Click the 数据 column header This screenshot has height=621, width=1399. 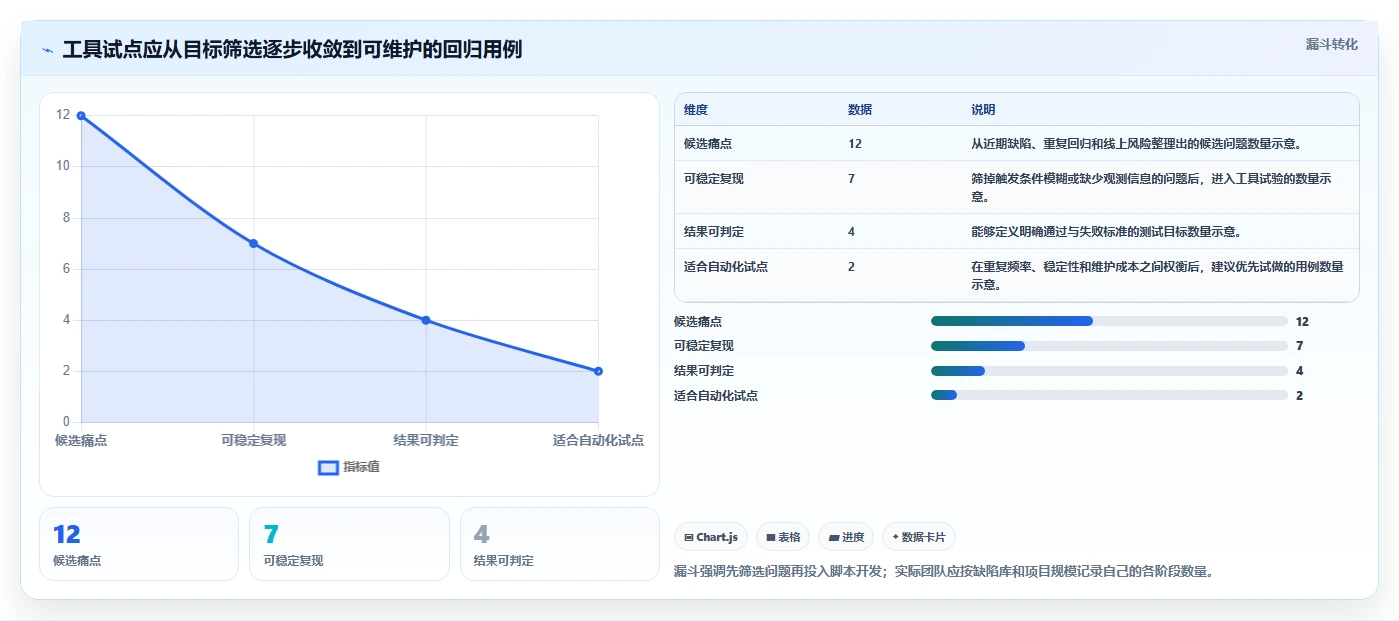tap(860, 110)
